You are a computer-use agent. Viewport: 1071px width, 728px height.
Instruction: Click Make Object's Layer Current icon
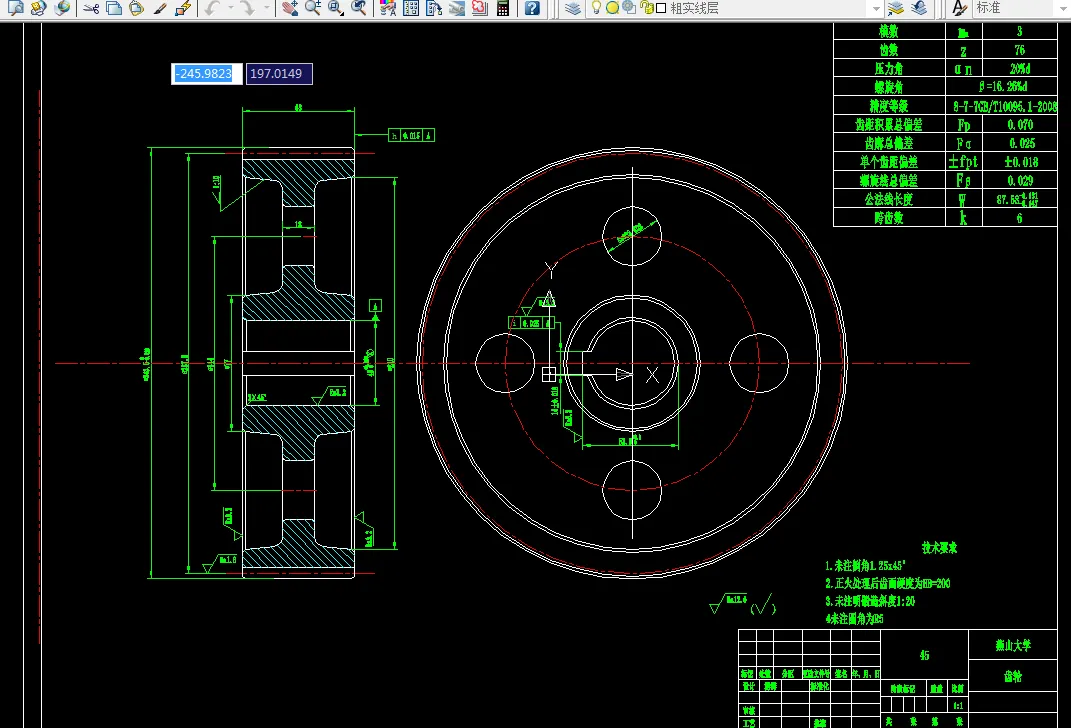895,8
